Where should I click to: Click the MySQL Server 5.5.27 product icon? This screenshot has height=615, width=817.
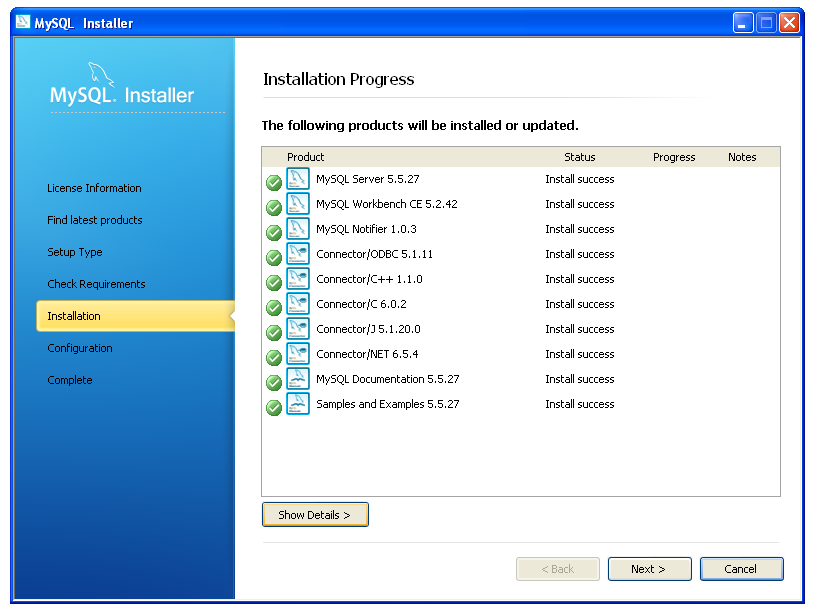298,178
